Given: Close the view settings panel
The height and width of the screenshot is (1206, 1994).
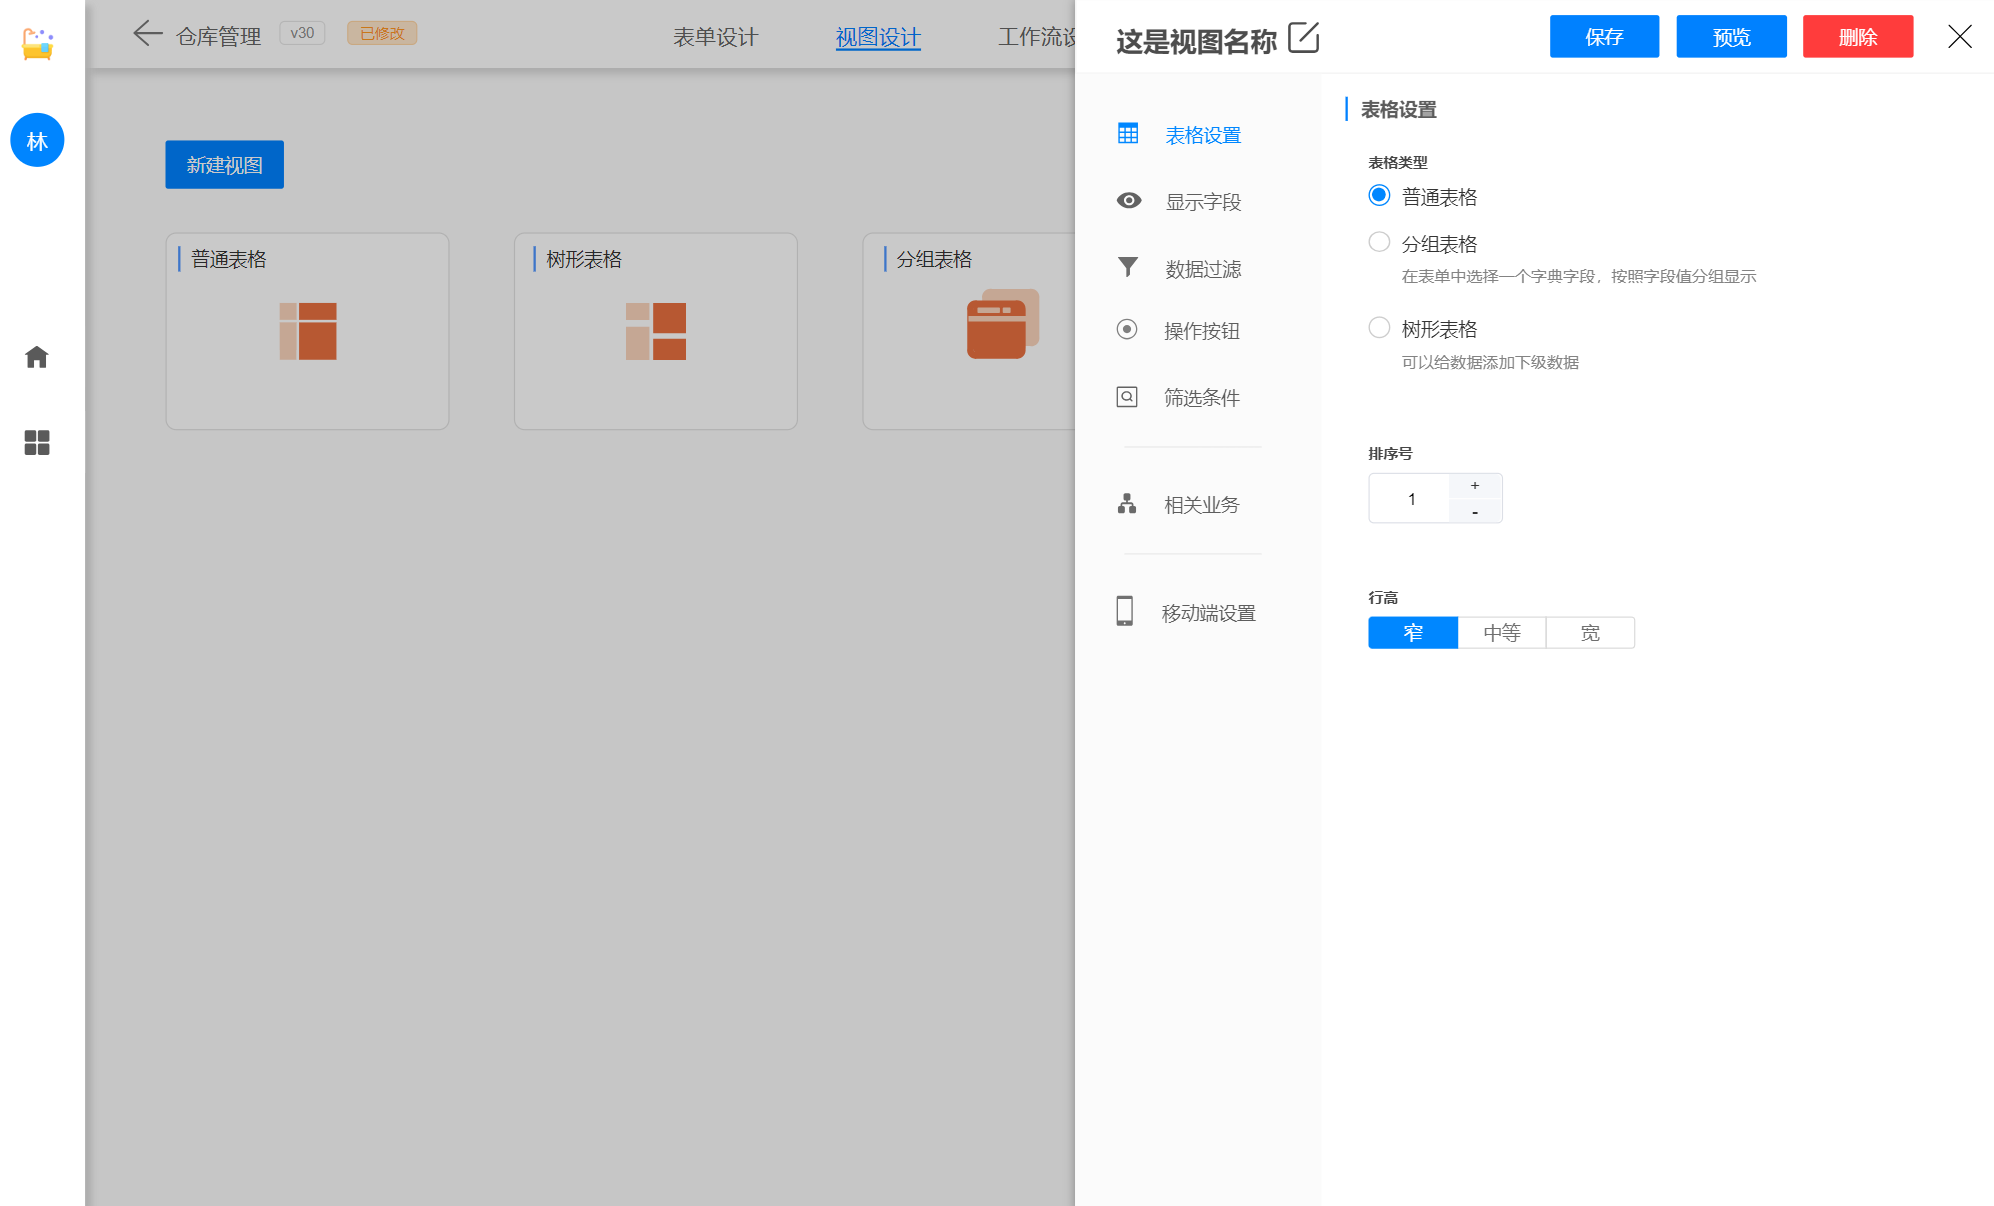Looking at the screenshot, I should (x=1960, y=37).
